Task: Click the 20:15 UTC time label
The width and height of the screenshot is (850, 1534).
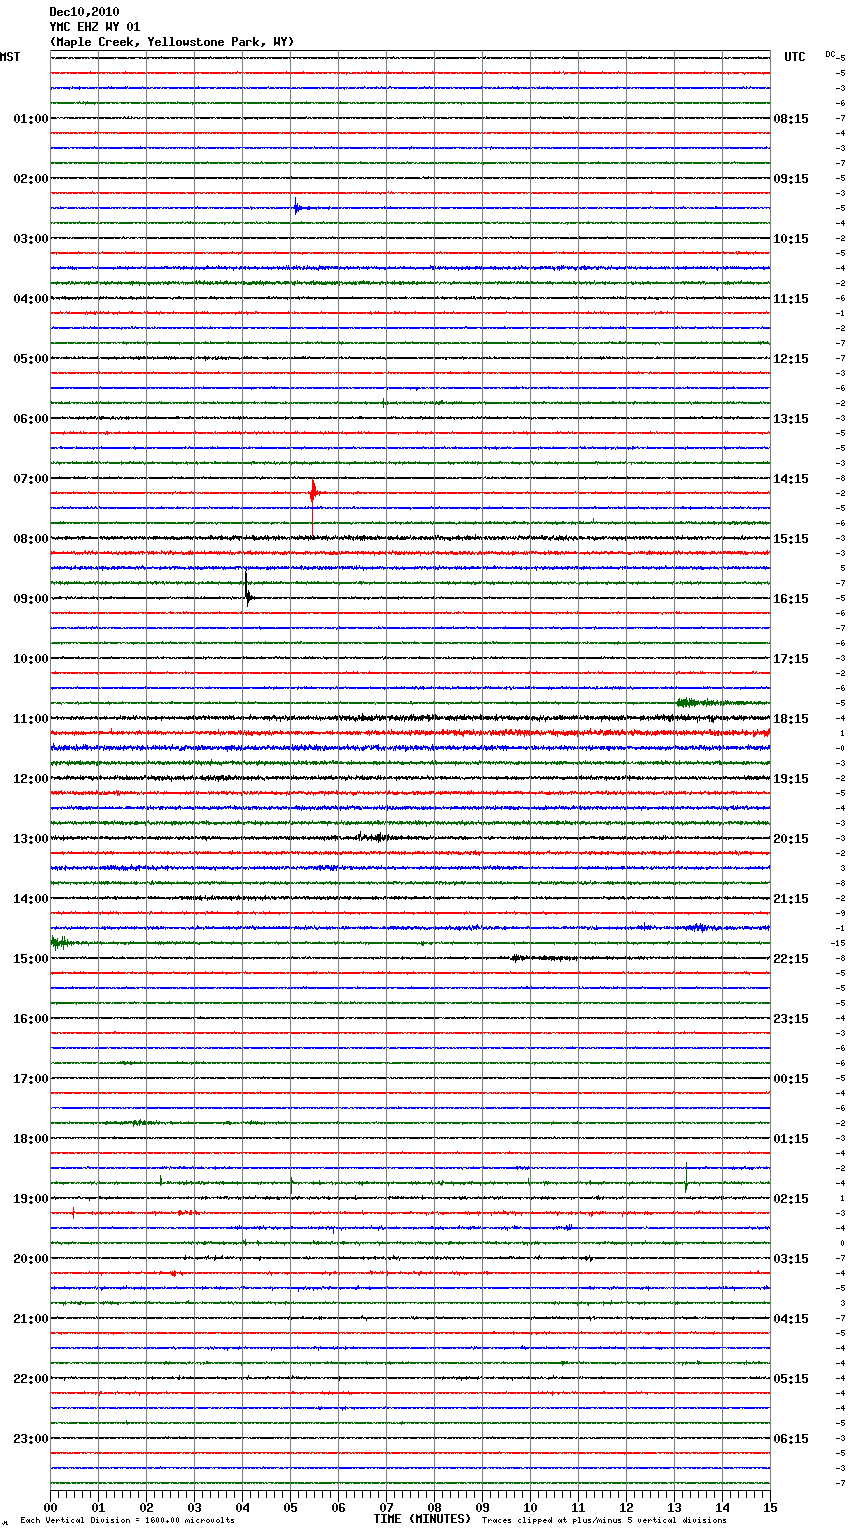Action: tap(791, 839)
